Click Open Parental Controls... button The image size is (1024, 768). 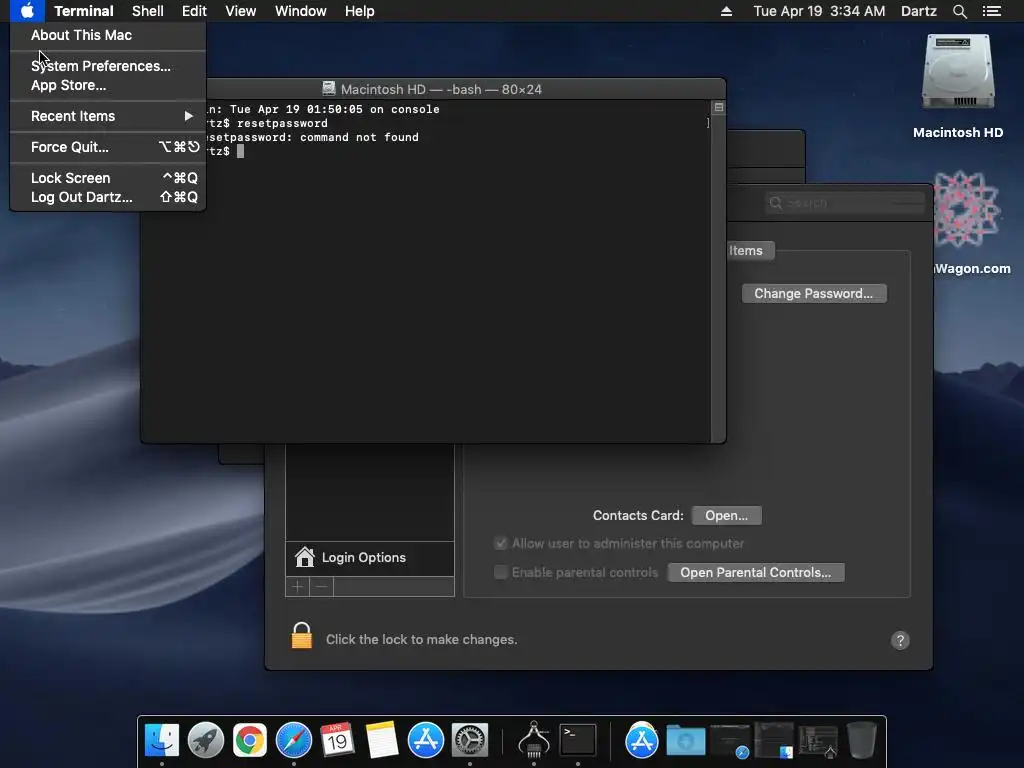(756, 572)
